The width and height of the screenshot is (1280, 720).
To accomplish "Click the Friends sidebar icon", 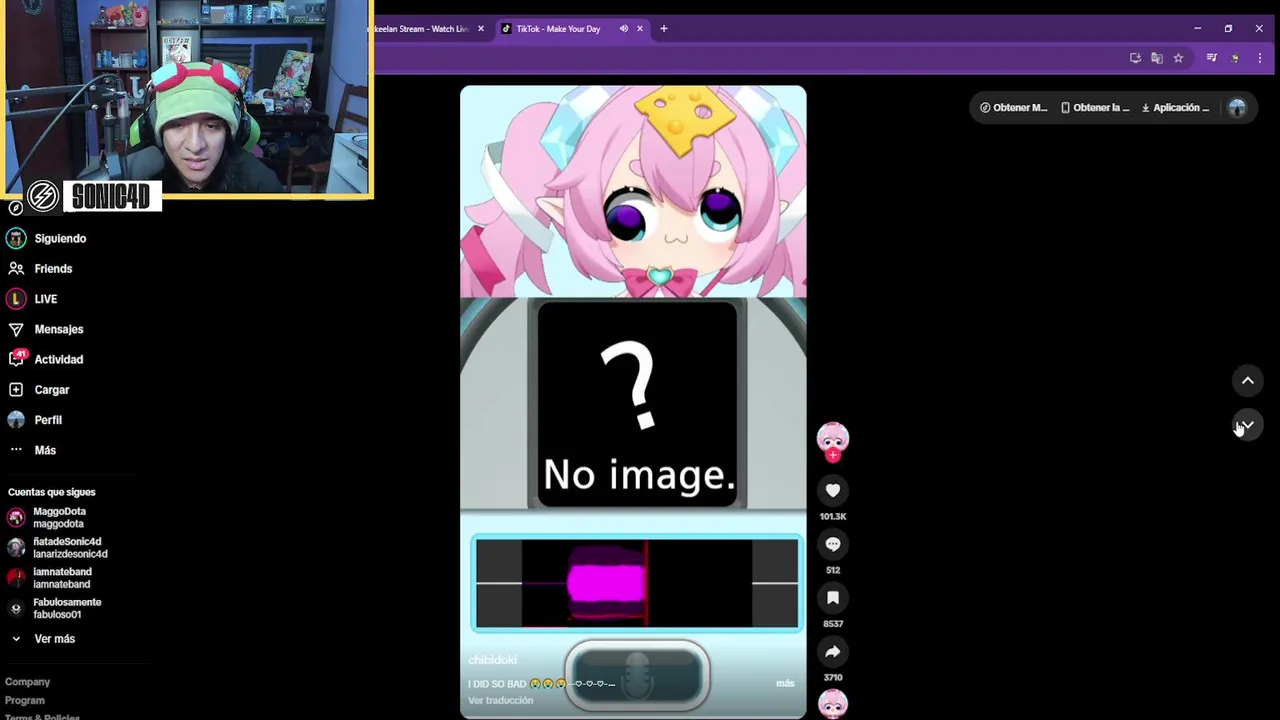I will 16,268.
